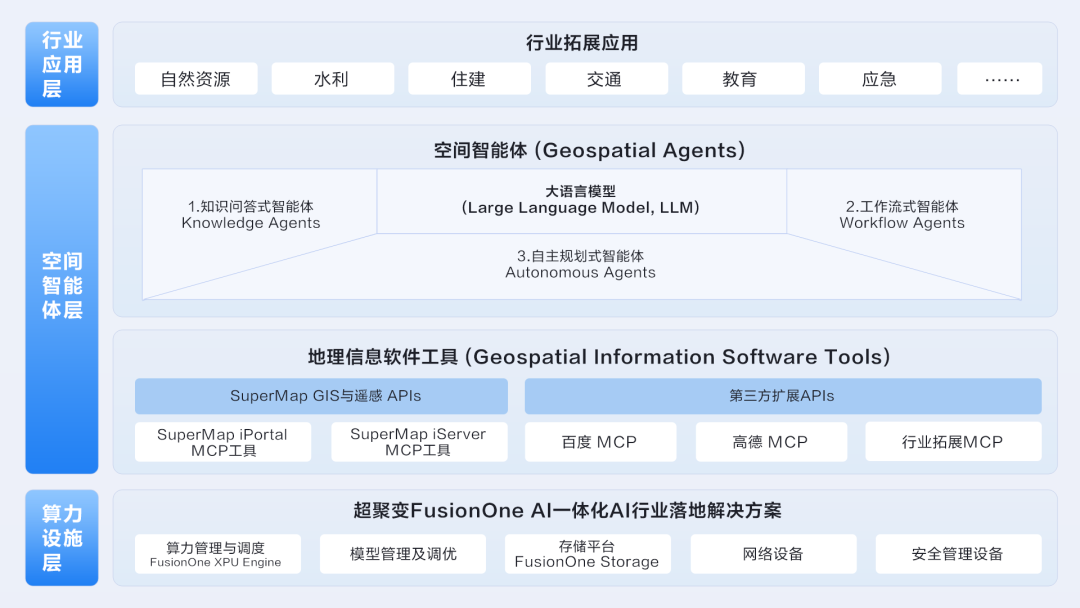Select the 水利 application box
Image resolution: width=1080 pixels, height=608 pixels.
pos(332,79)
